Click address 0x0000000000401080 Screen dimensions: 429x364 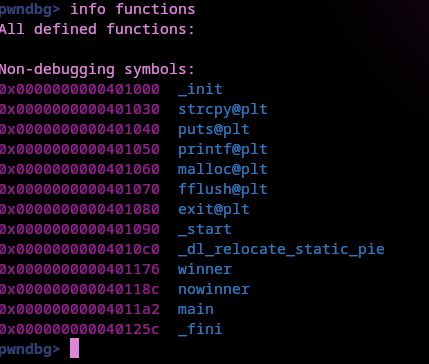click(x=79, y=209)
